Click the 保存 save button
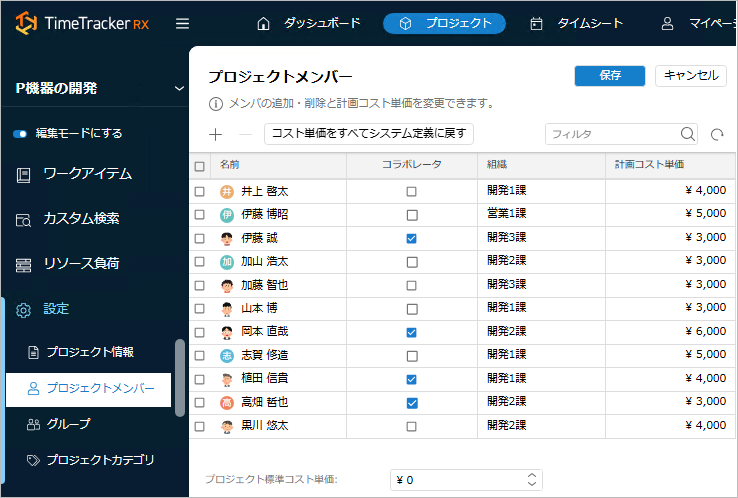Screen dimensions: 738x498 click(x=610, y=76)
